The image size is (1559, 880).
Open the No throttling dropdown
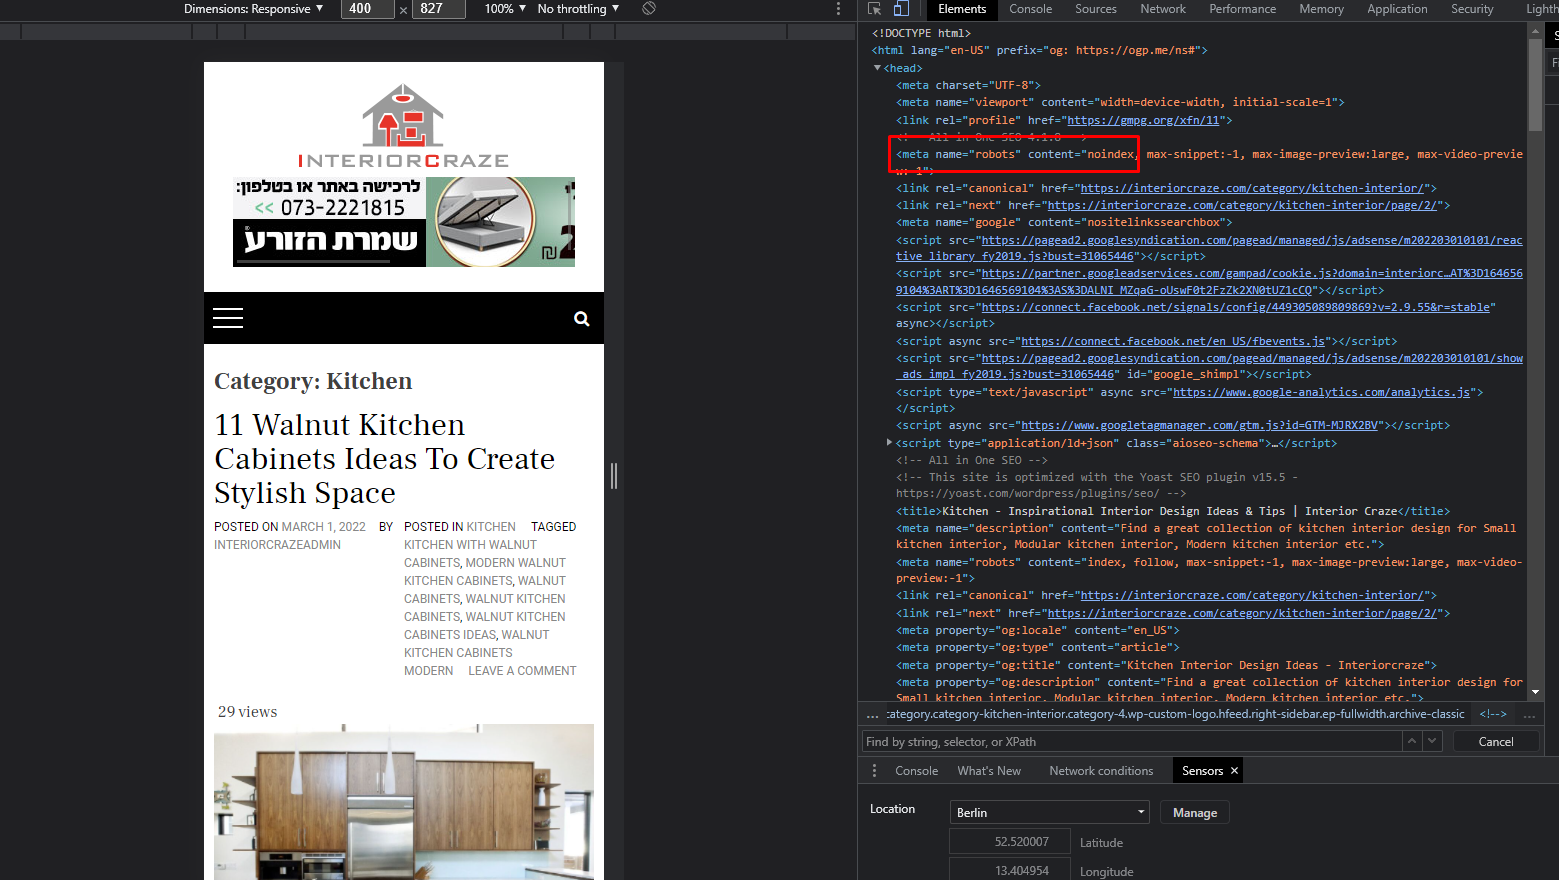tap(578, 9)
